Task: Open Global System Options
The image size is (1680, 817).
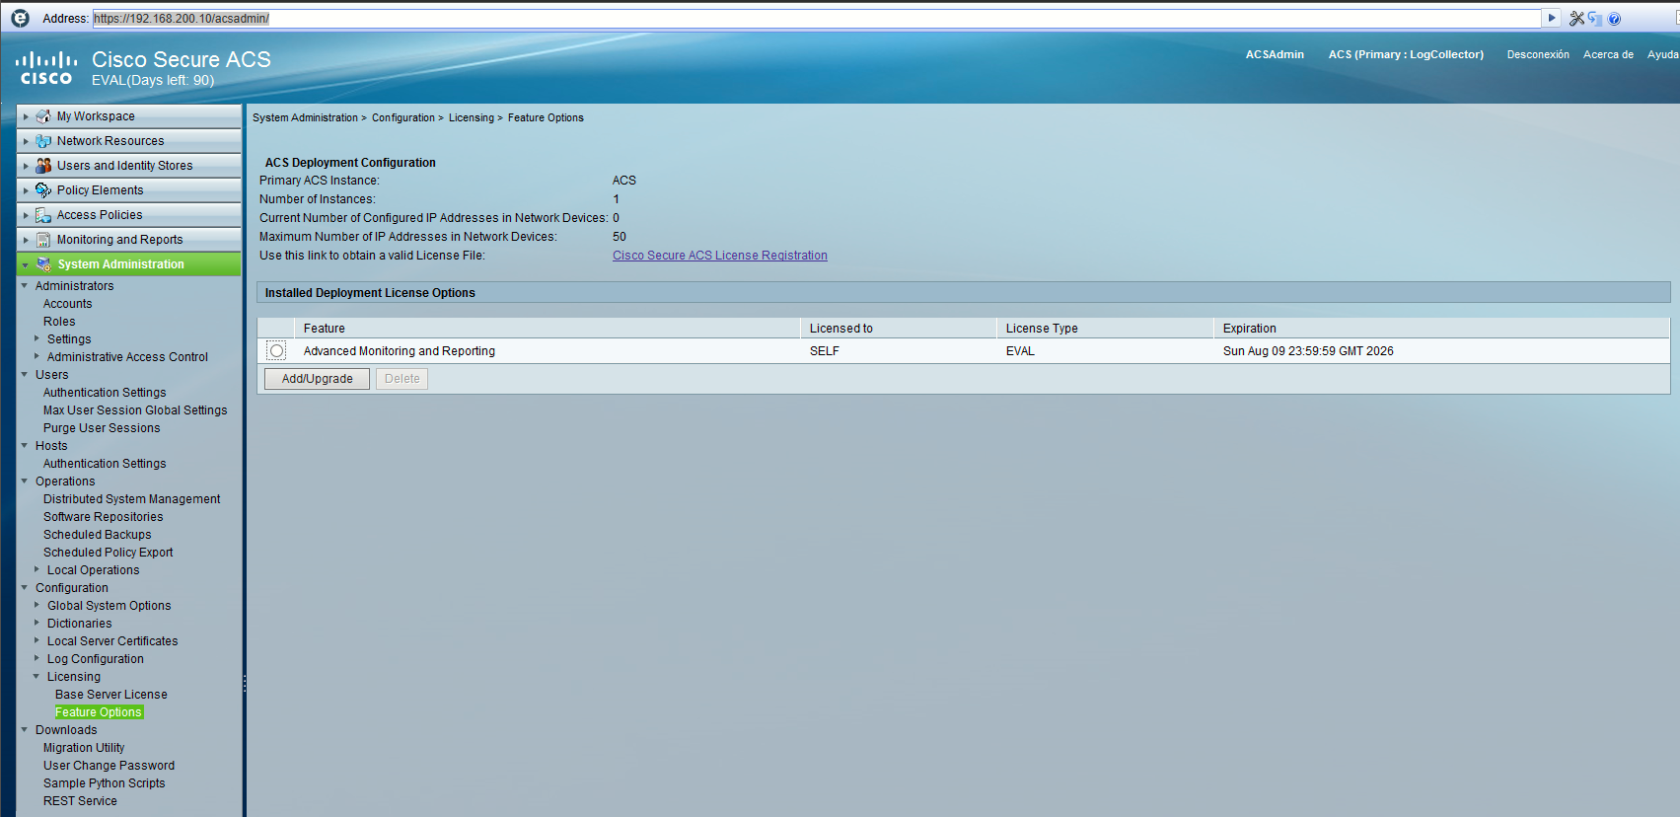Action: [109, 606]
